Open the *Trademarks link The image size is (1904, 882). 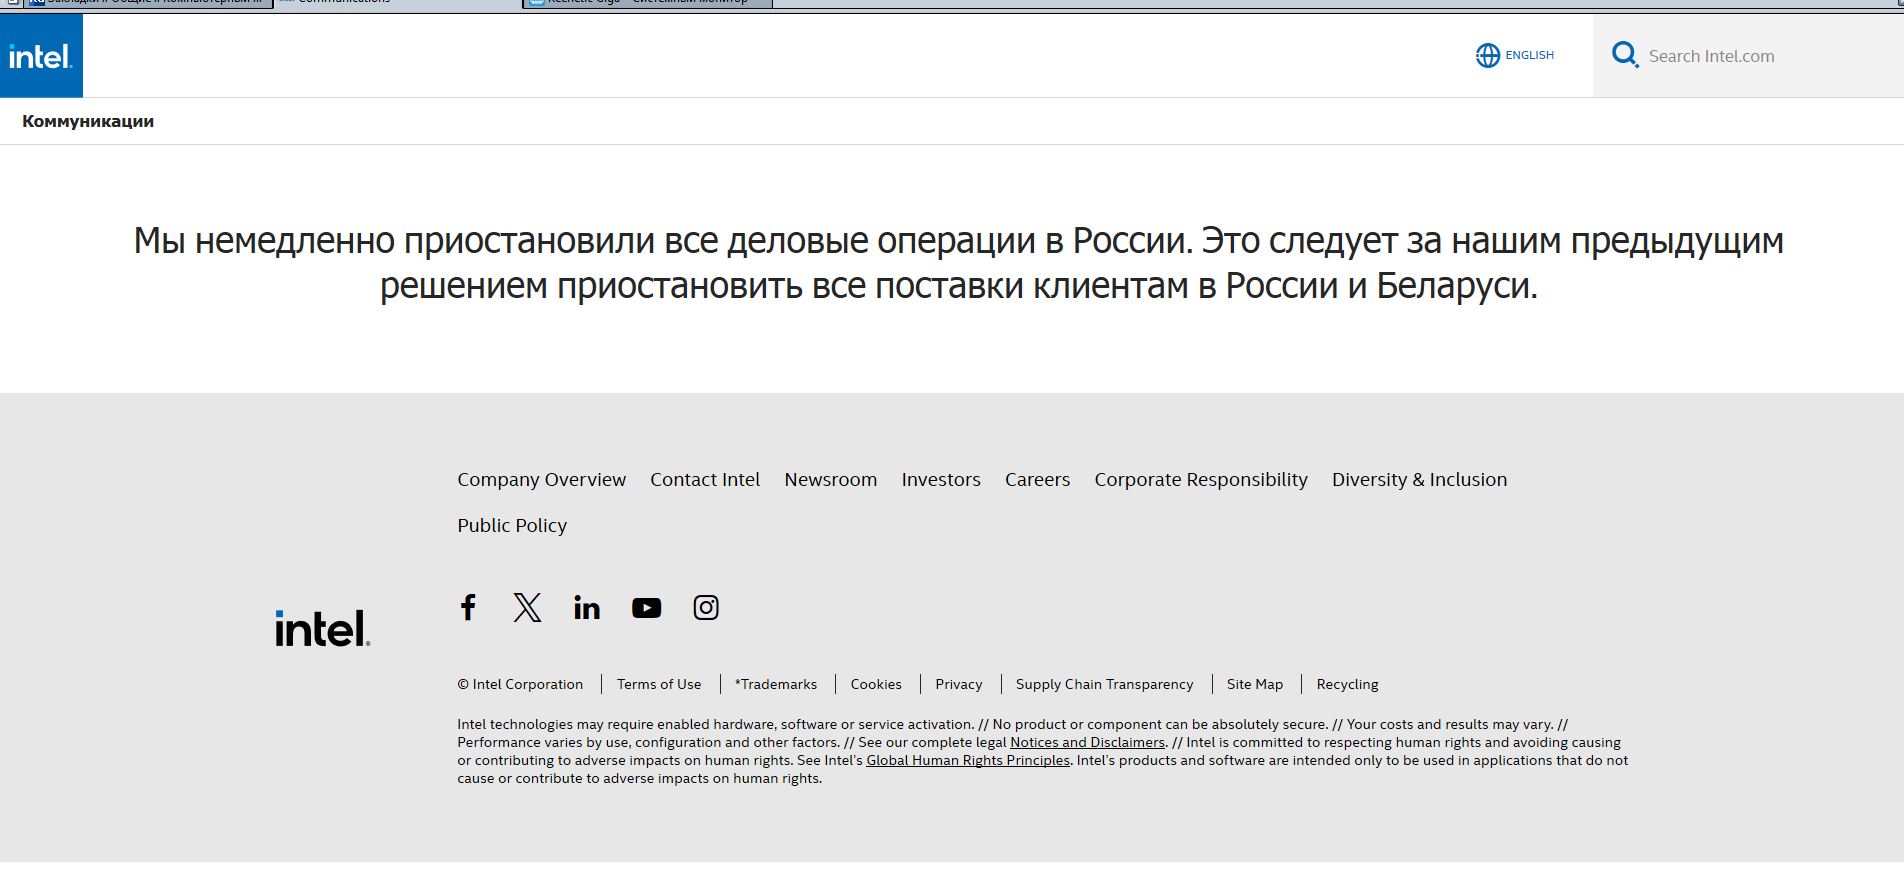(x=776, y=684)
